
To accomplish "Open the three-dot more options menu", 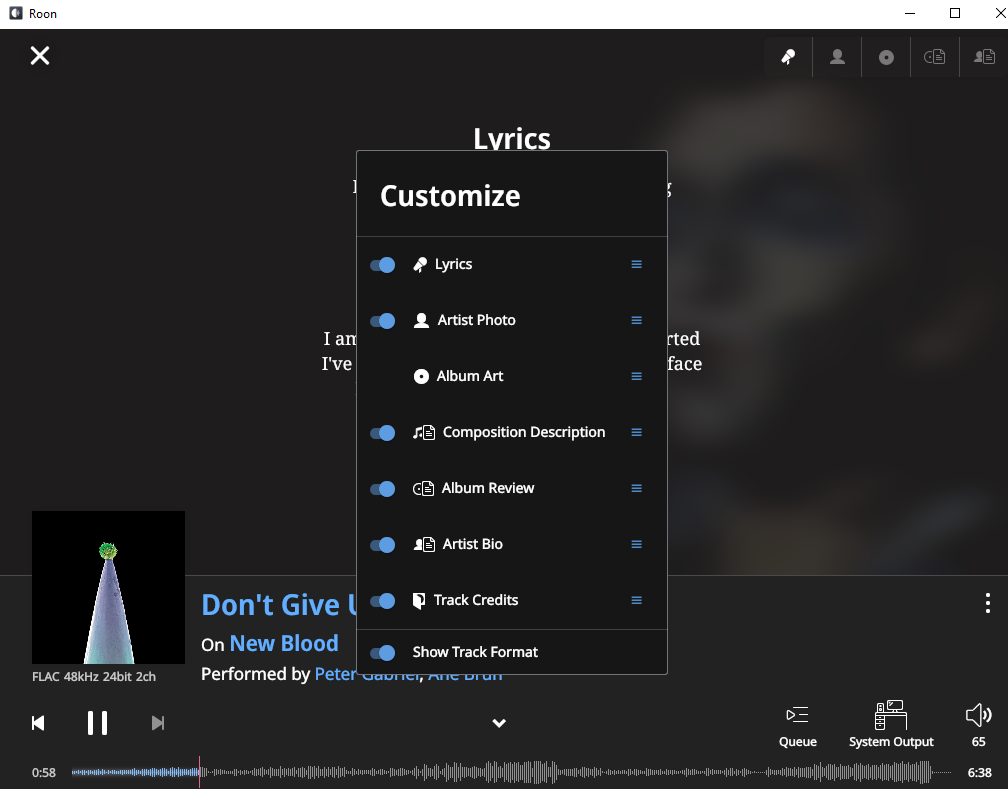I will [987, 603].
